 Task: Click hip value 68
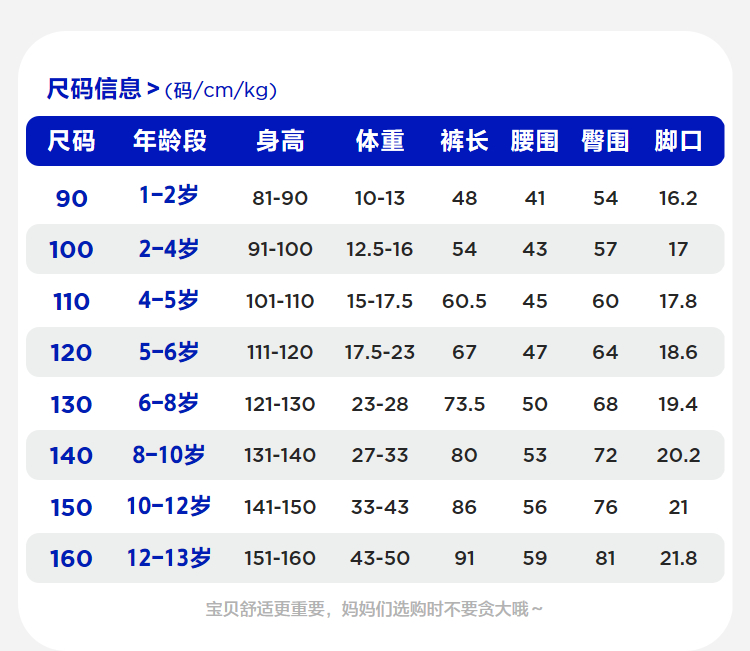pyautogui.click(x=606, y=404)
